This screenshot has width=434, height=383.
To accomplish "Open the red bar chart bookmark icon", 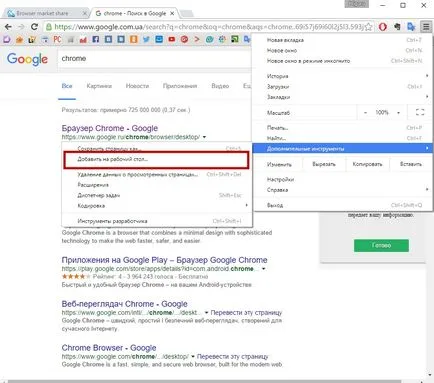I will [83, 39].
